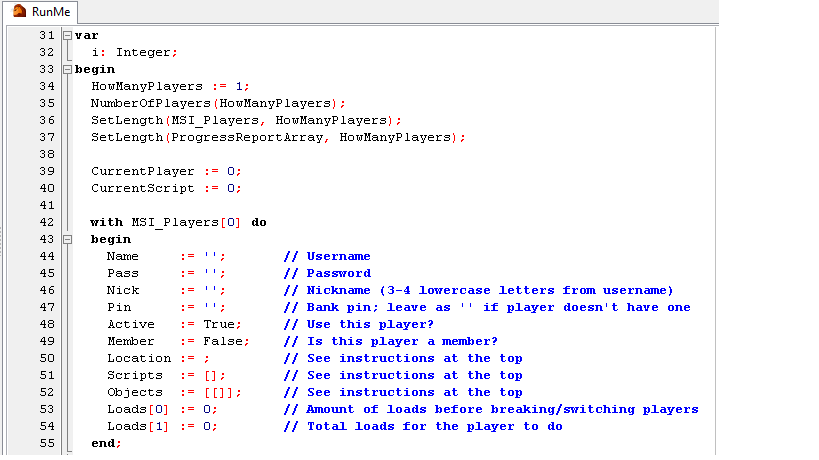
Task: Click line number 41 in the gutter
Action: (x=46, y=205)
